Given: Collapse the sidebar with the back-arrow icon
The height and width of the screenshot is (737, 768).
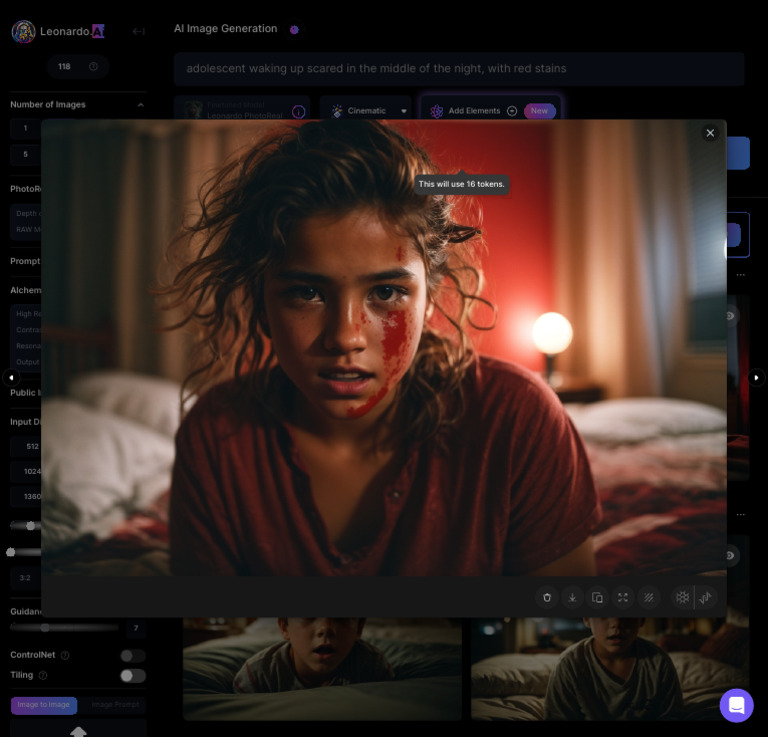Looking at the screenshot, I should 139,31.
